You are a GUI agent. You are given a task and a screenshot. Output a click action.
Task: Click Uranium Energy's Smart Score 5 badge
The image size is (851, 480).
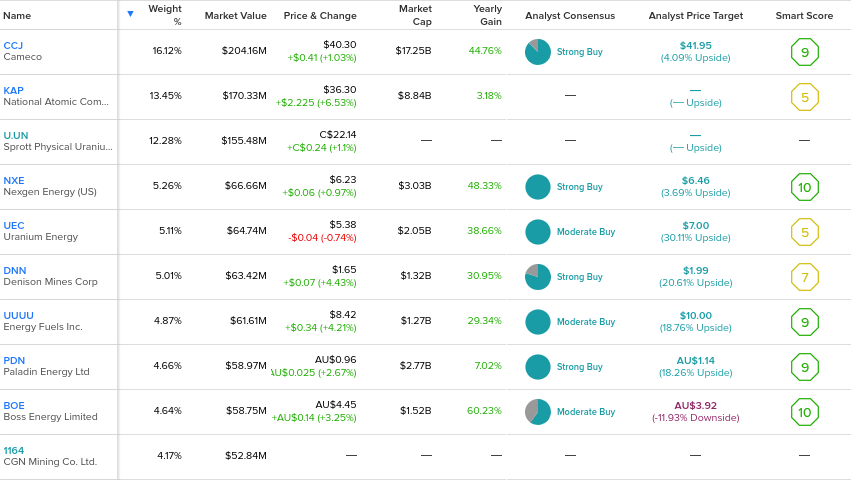click(803, 232)
